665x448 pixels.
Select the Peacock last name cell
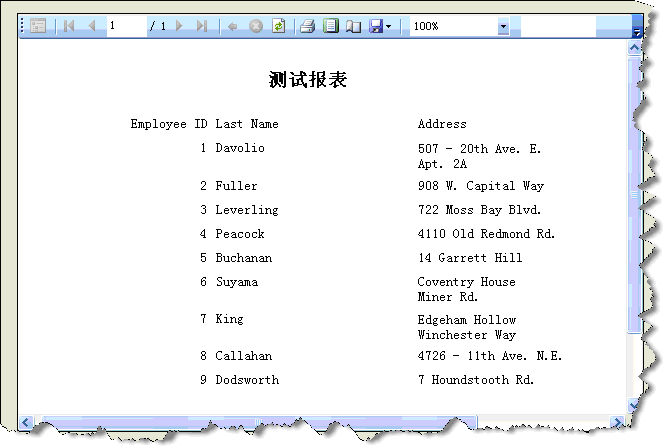(240, 234)
